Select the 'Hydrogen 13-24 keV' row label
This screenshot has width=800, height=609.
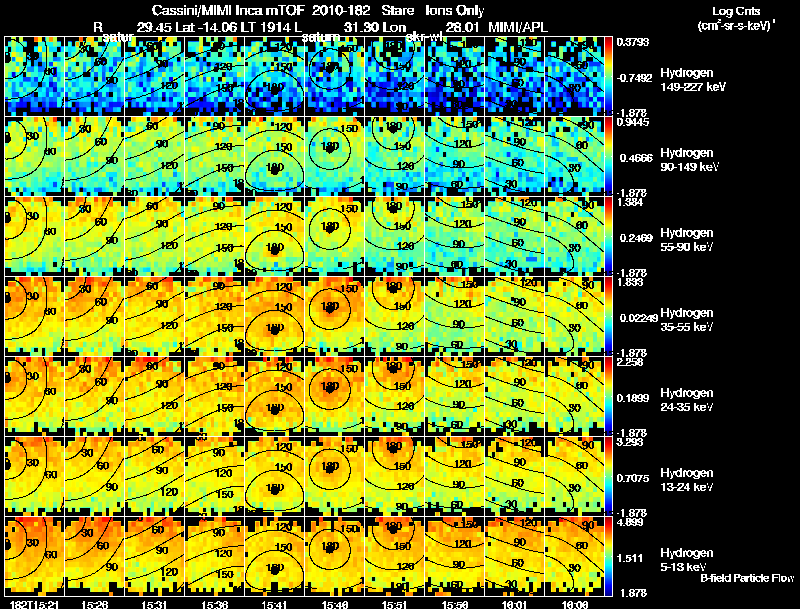(x=686, y=480)
